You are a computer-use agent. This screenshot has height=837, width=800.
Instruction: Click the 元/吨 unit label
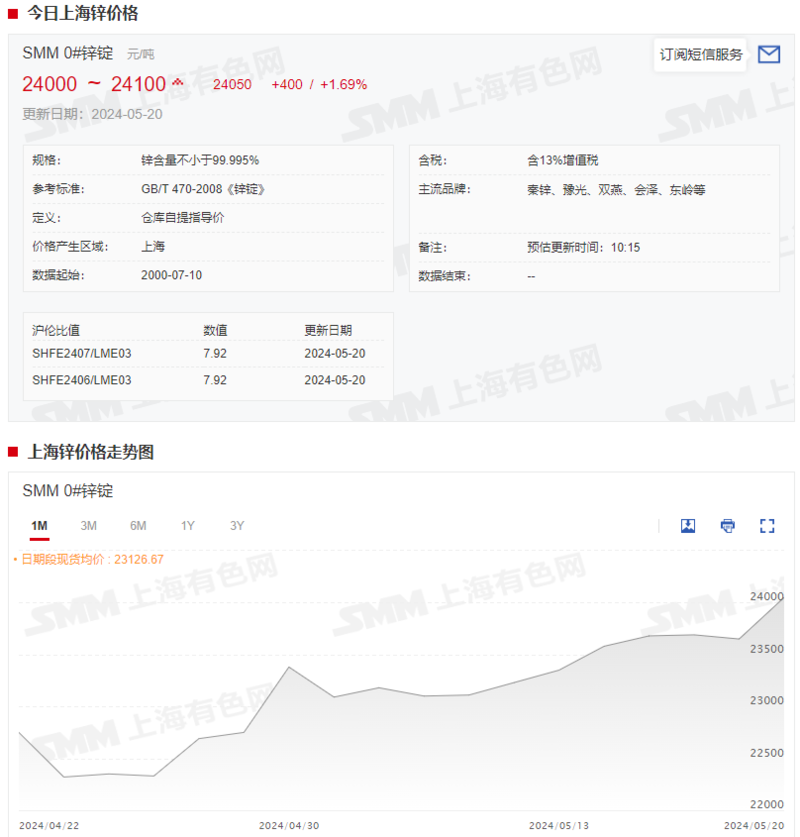pyautogui.click(x=140, y=54)
